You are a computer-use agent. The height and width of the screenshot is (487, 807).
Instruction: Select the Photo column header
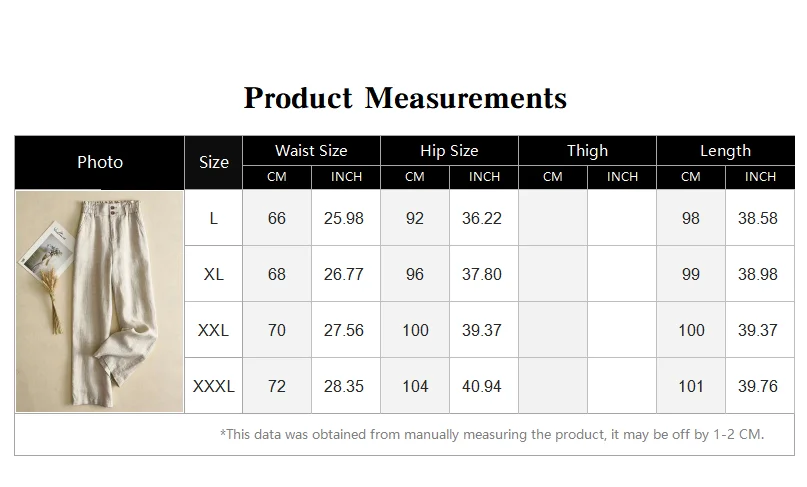tap(100, 162)
